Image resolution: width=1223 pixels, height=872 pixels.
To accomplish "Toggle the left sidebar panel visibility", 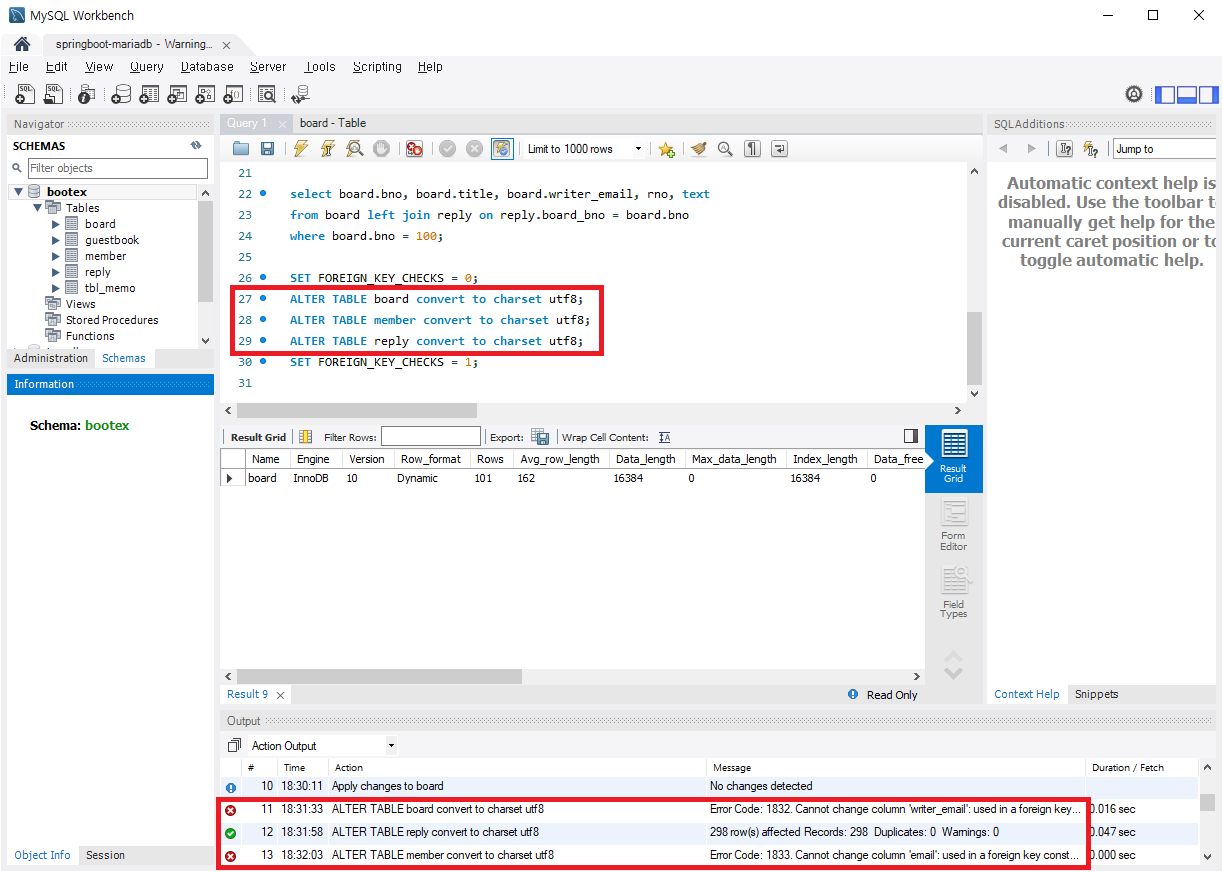I will [x=1165, y=95].
